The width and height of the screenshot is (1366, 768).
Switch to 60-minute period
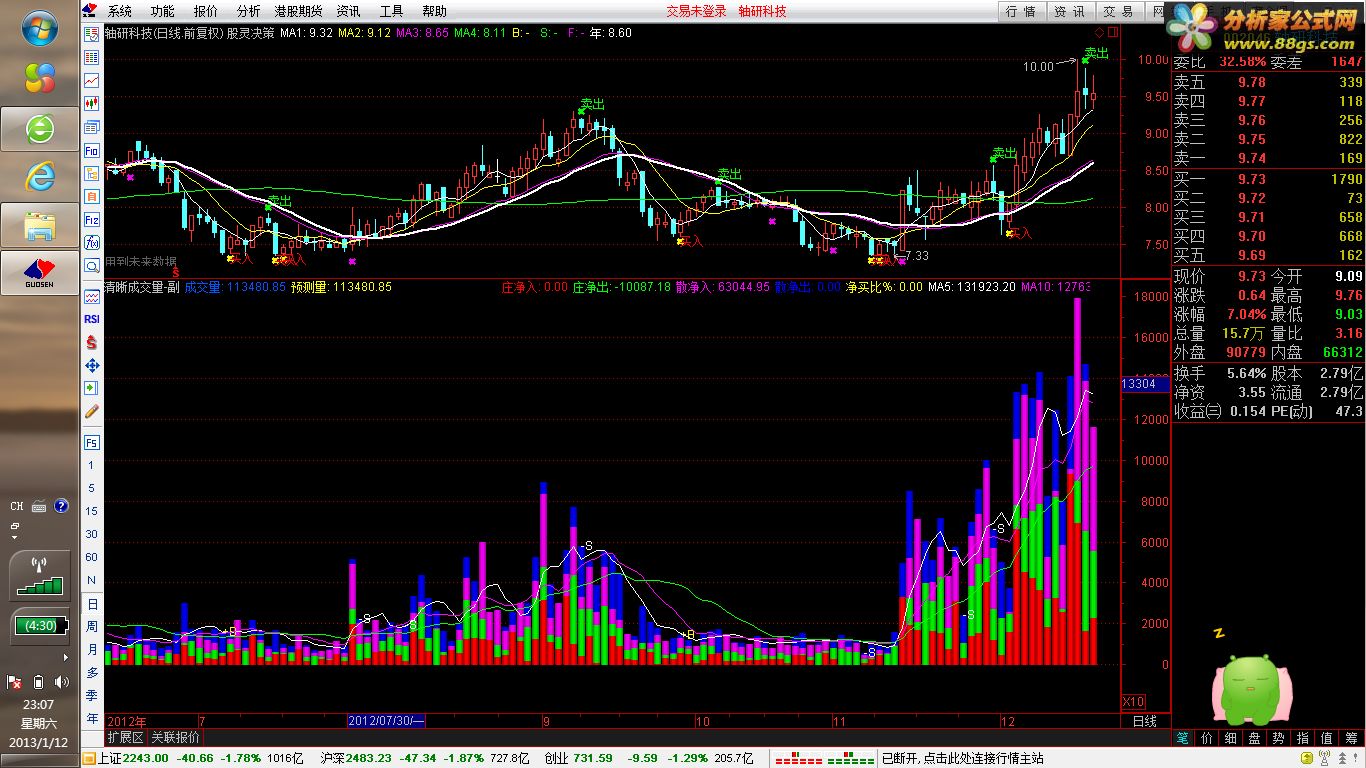92,557
